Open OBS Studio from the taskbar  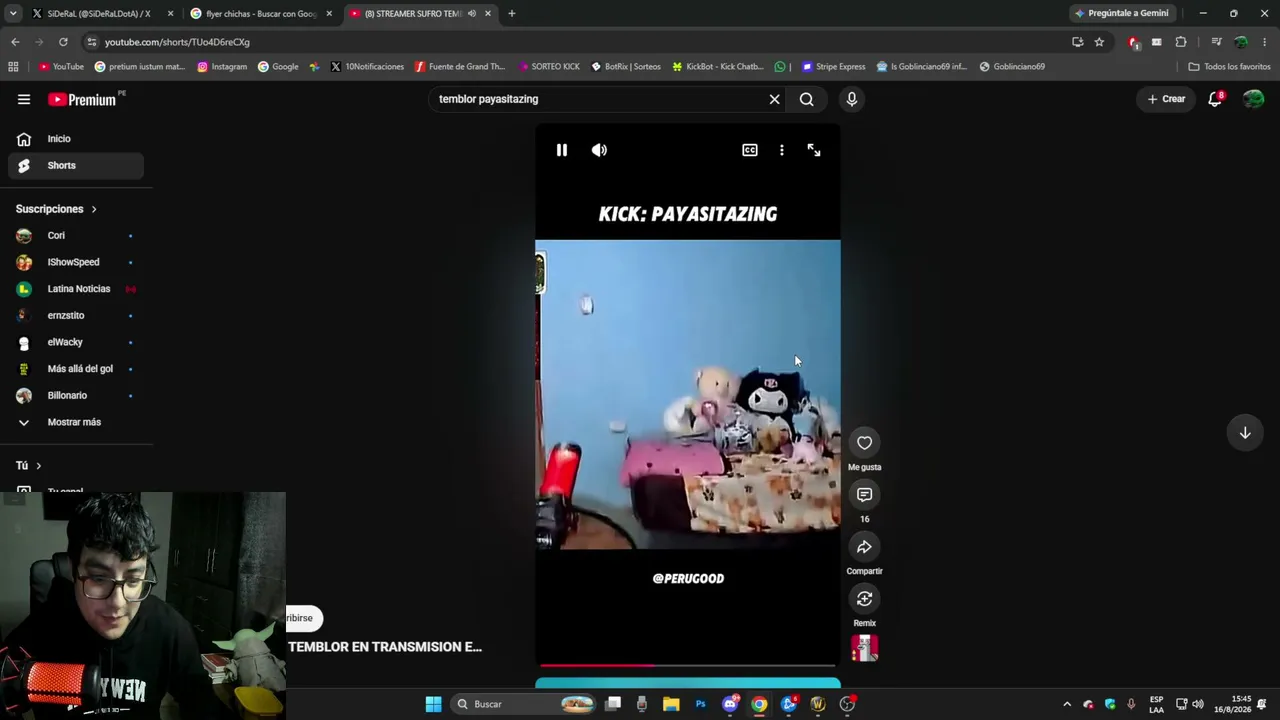[847, 704]
